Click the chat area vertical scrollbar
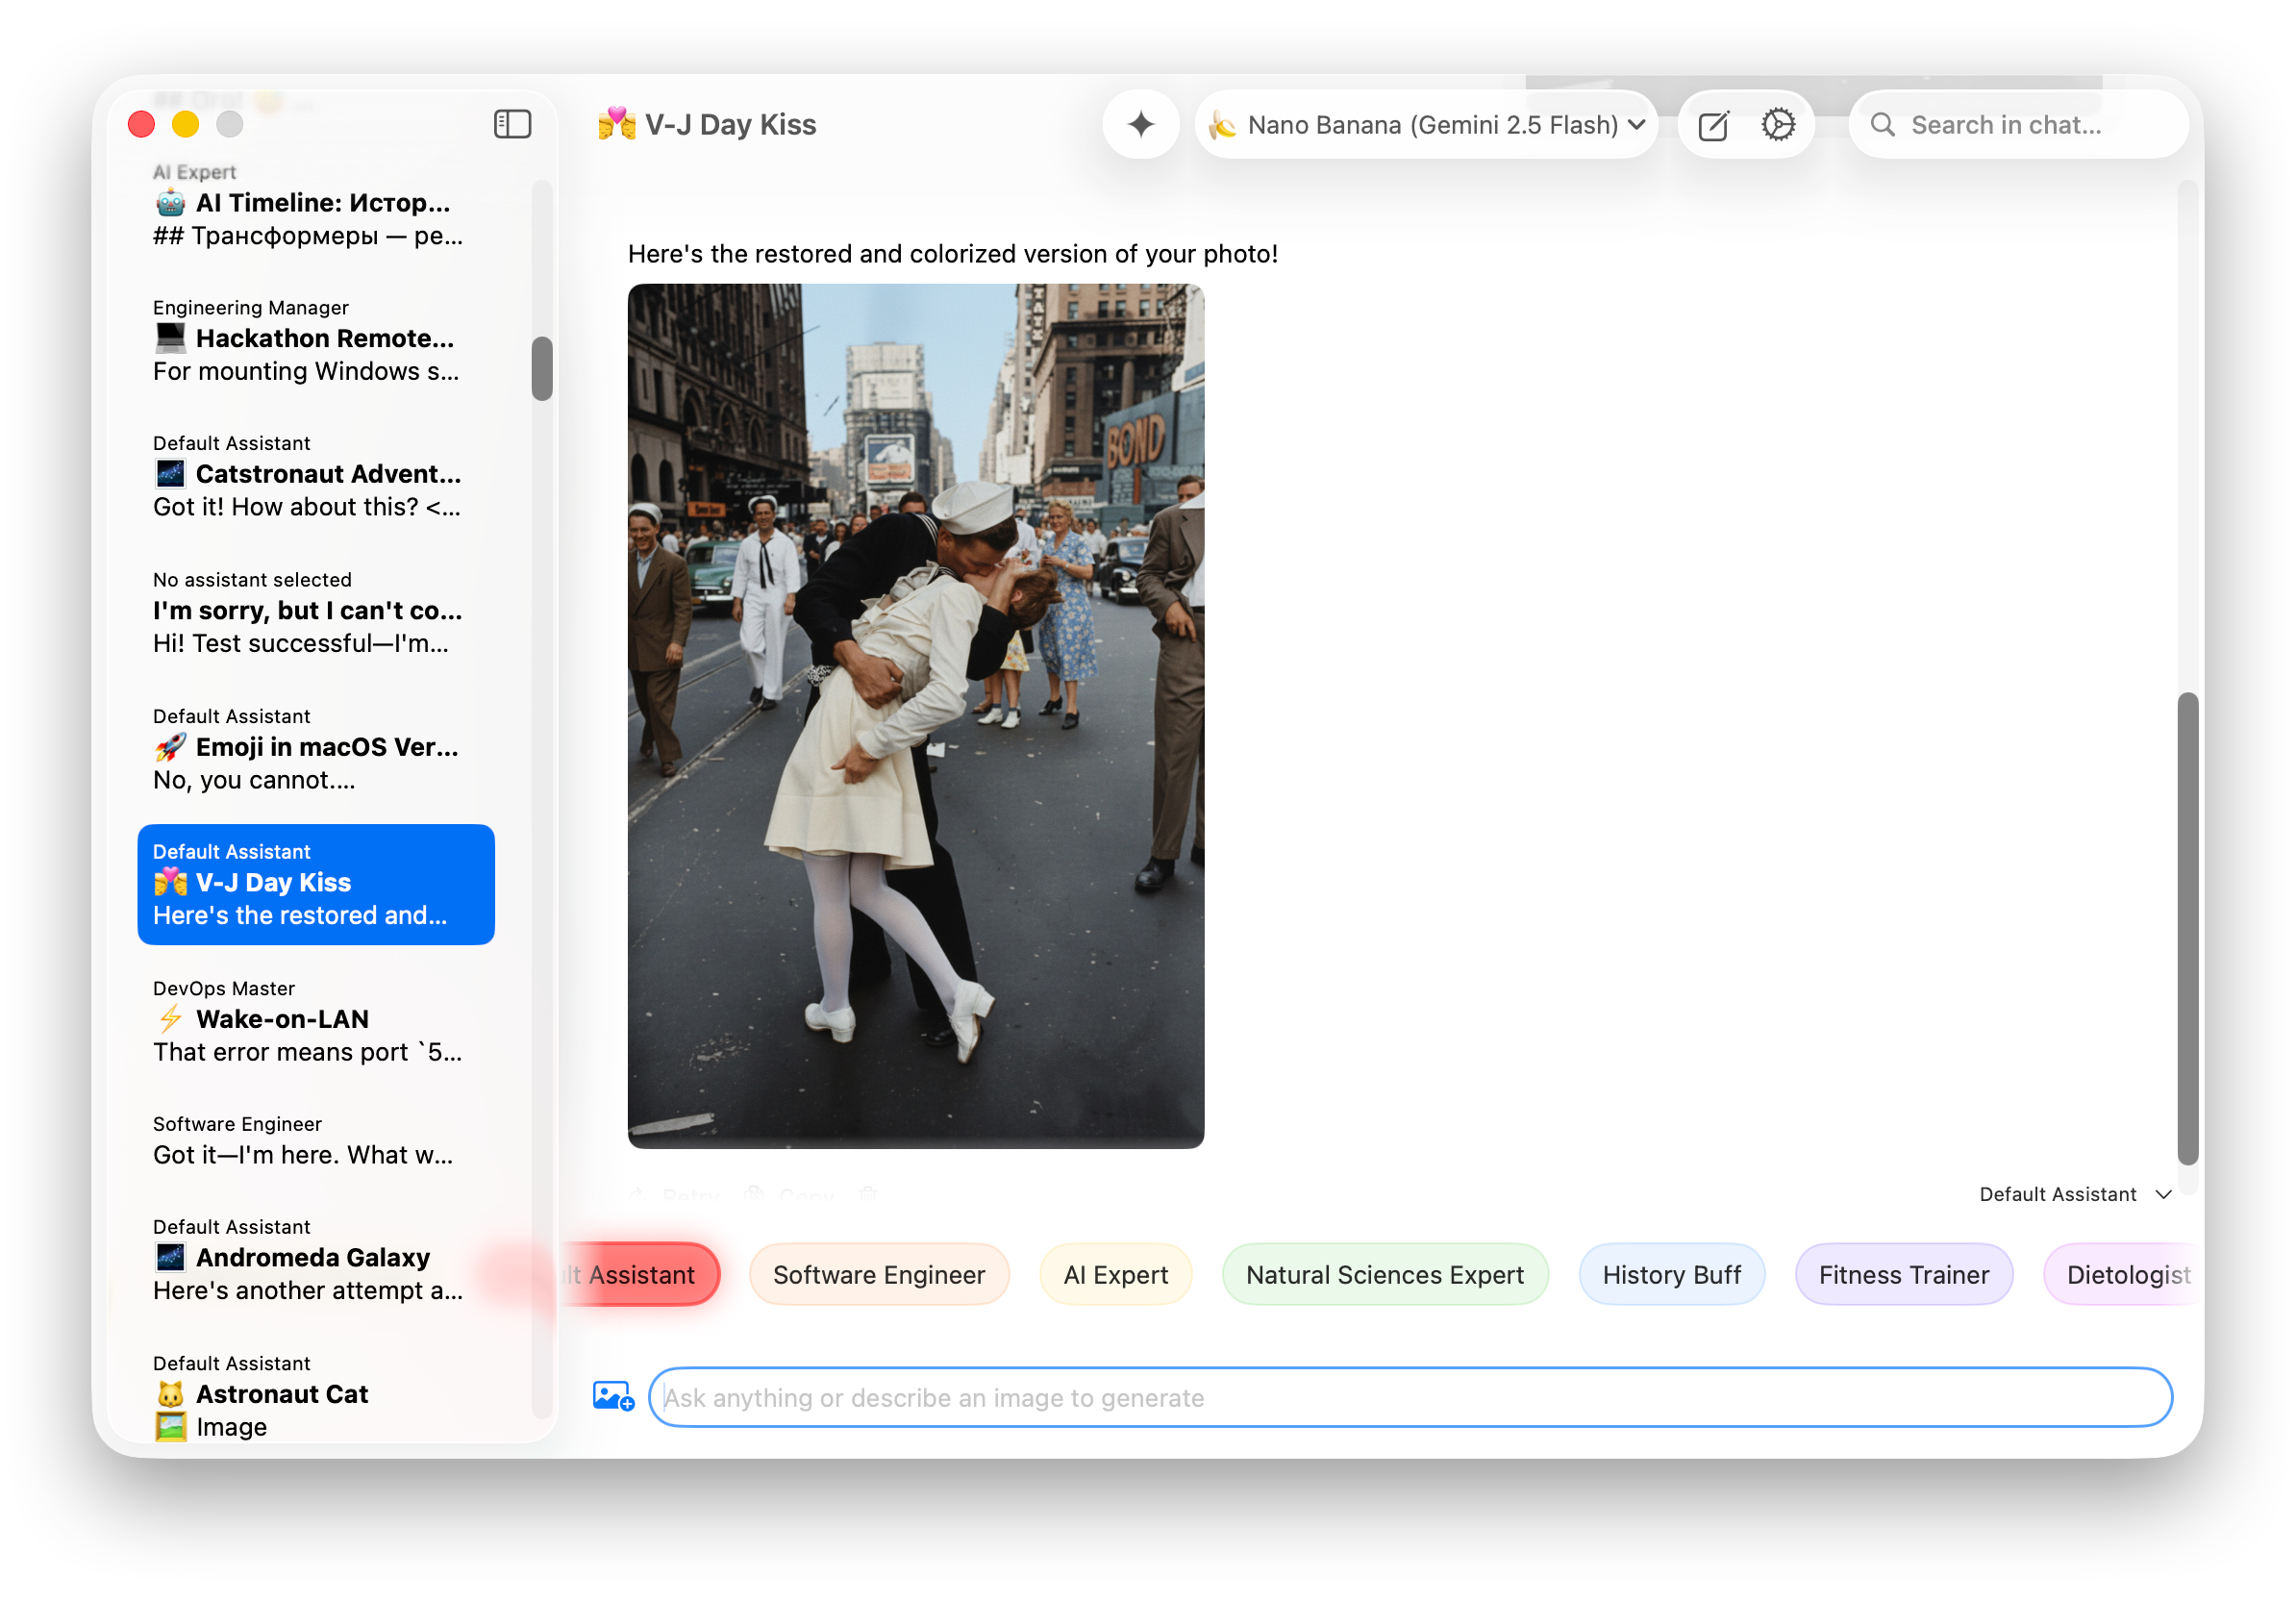Screen dimensions: 2296x1602 pos(2187,927)
